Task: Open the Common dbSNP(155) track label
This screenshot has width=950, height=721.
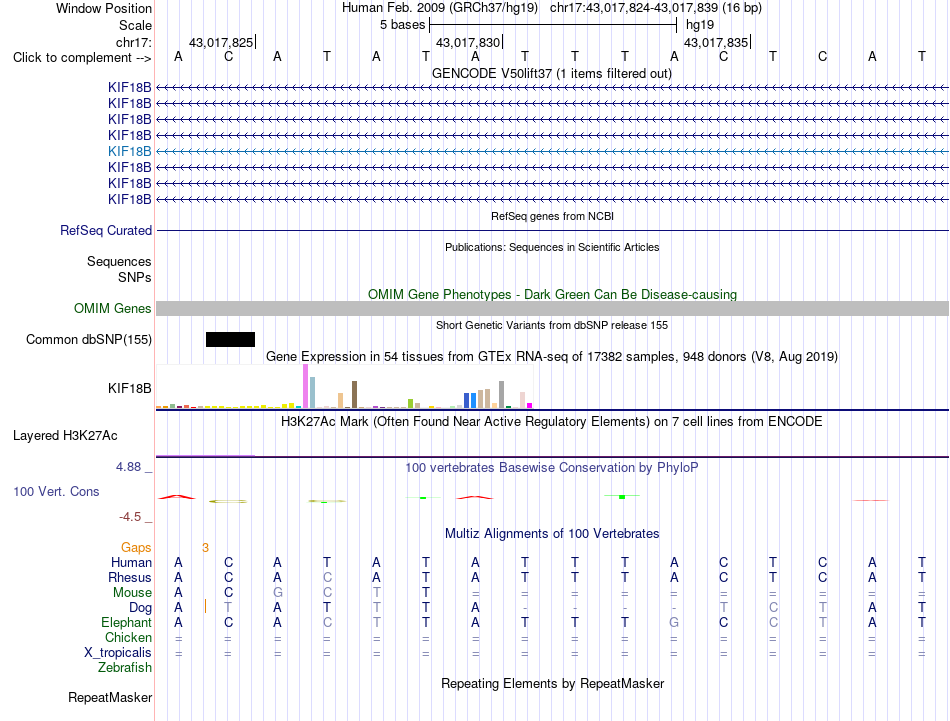Action: coord(89,339)
